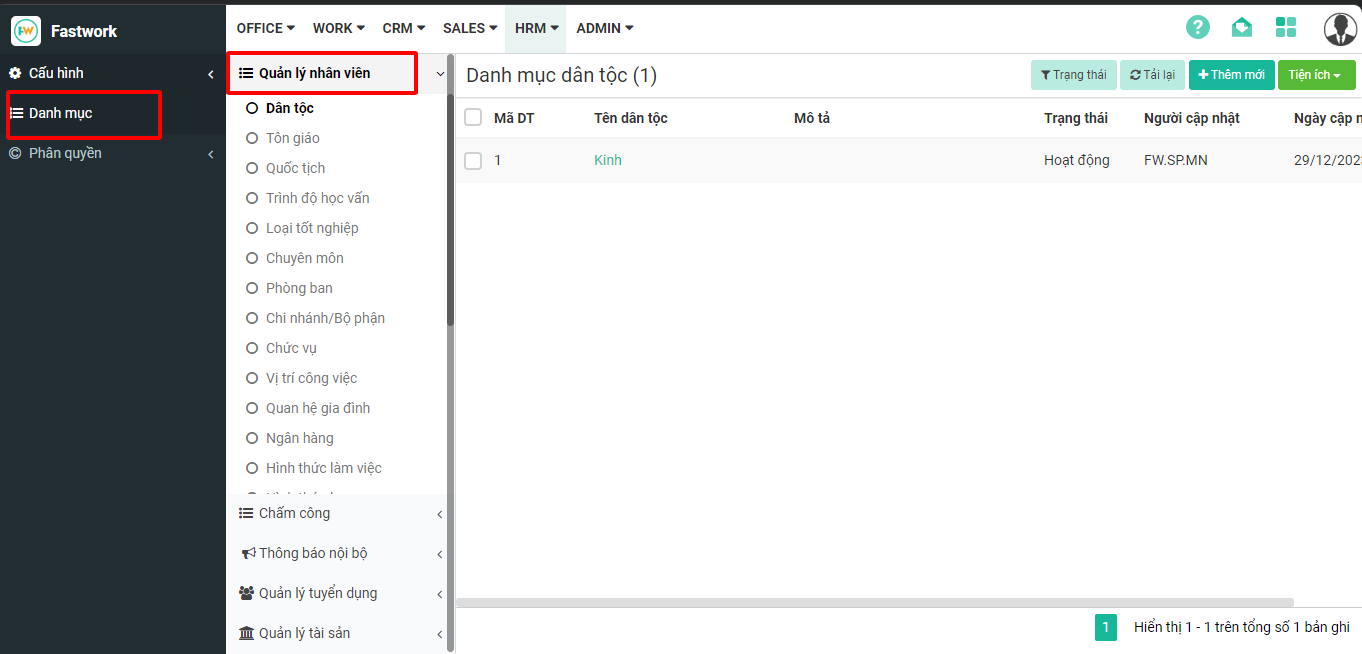
Task: Open the Tiện ích dropdown
Action: tap(1315, 75)
